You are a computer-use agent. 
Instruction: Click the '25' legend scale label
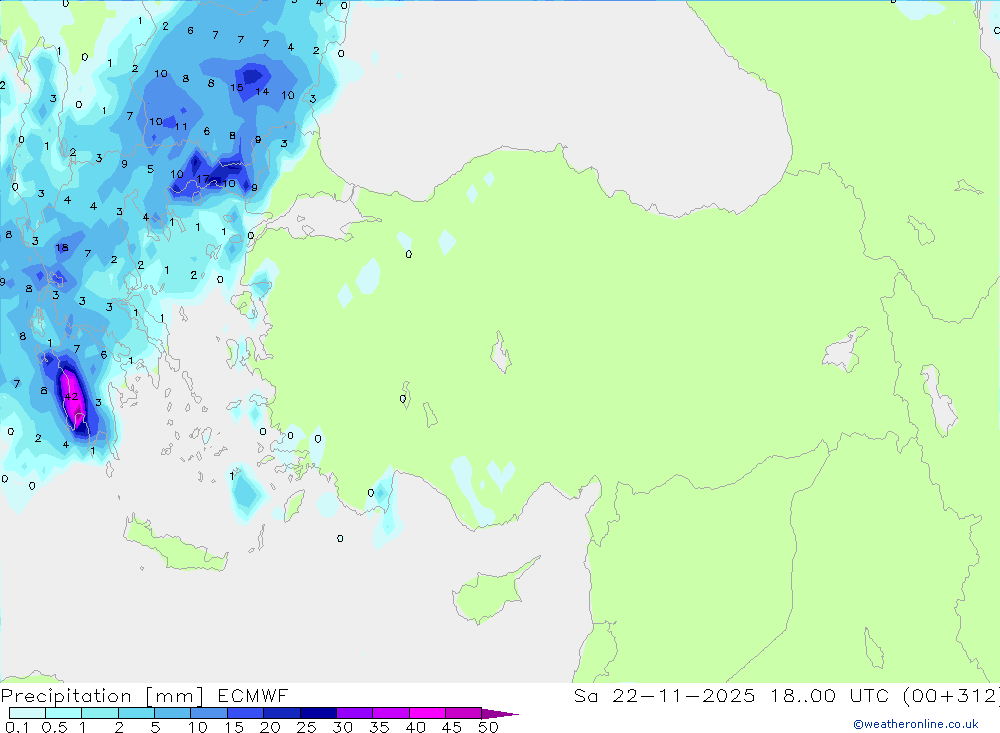click(x=306, y=727)
